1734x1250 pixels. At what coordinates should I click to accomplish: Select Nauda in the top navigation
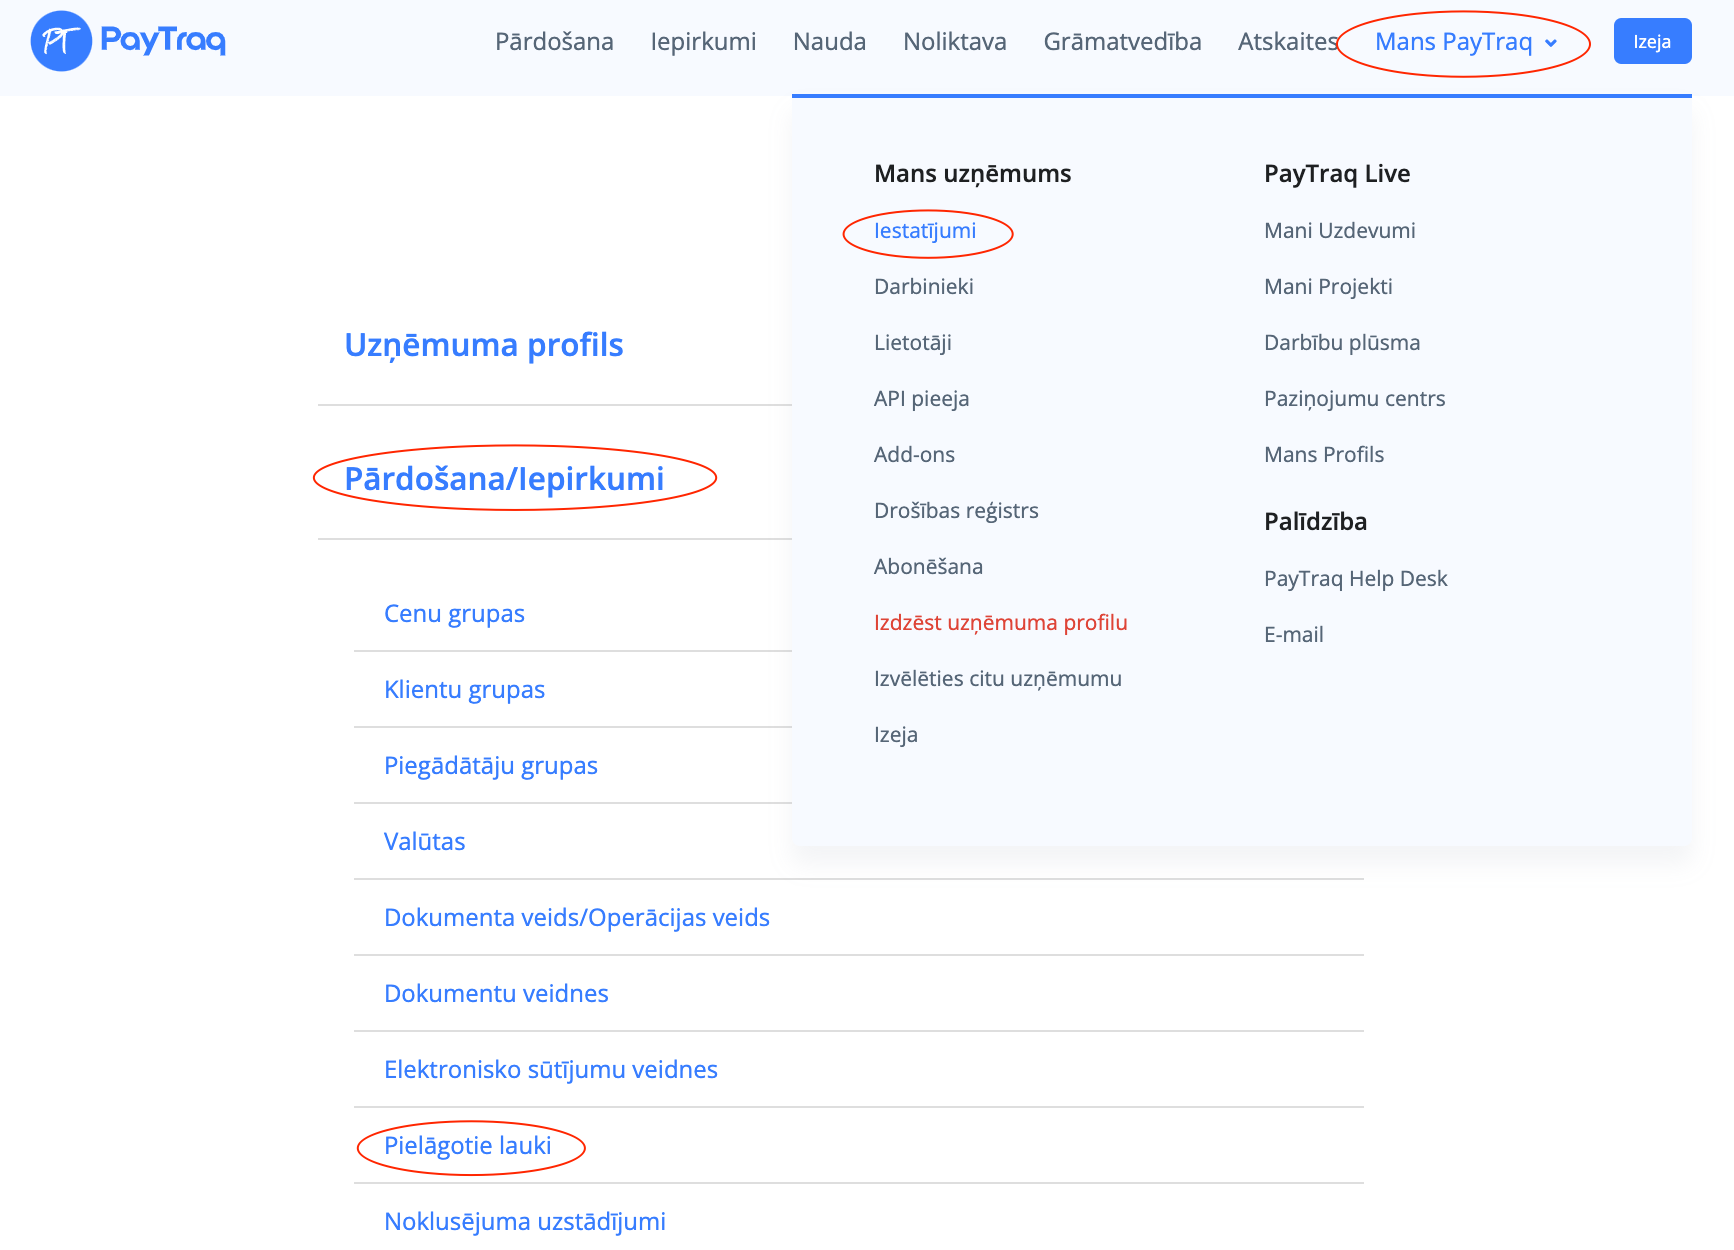829,42
